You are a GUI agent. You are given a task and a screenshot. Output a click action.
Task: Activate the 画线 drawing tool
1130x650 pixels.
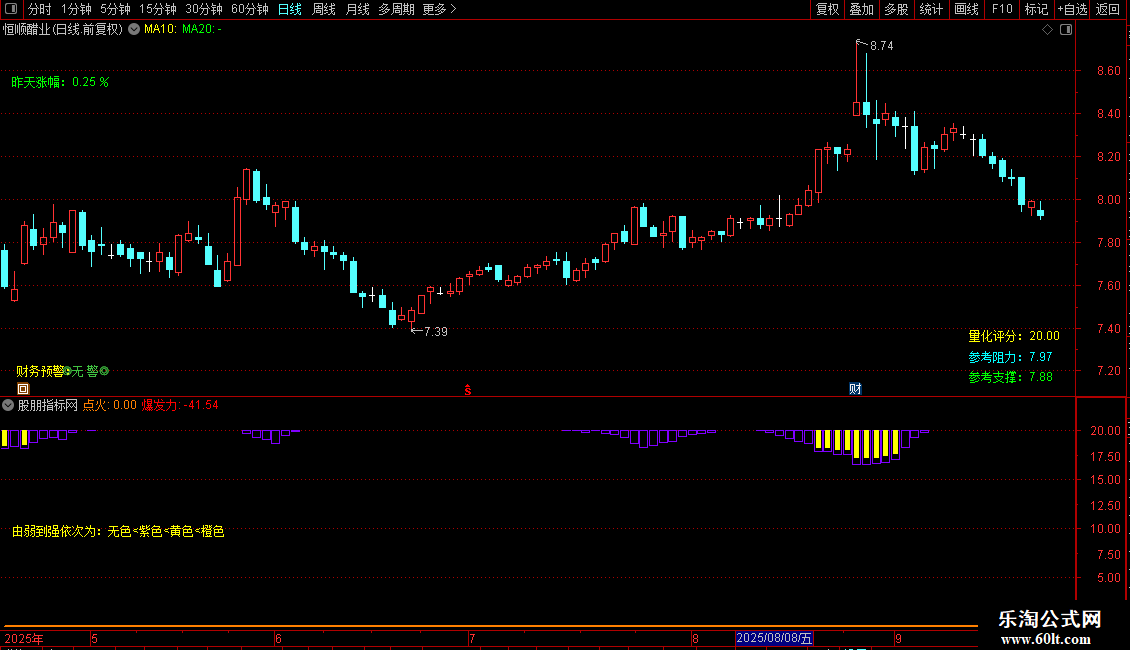pos(966,9)
